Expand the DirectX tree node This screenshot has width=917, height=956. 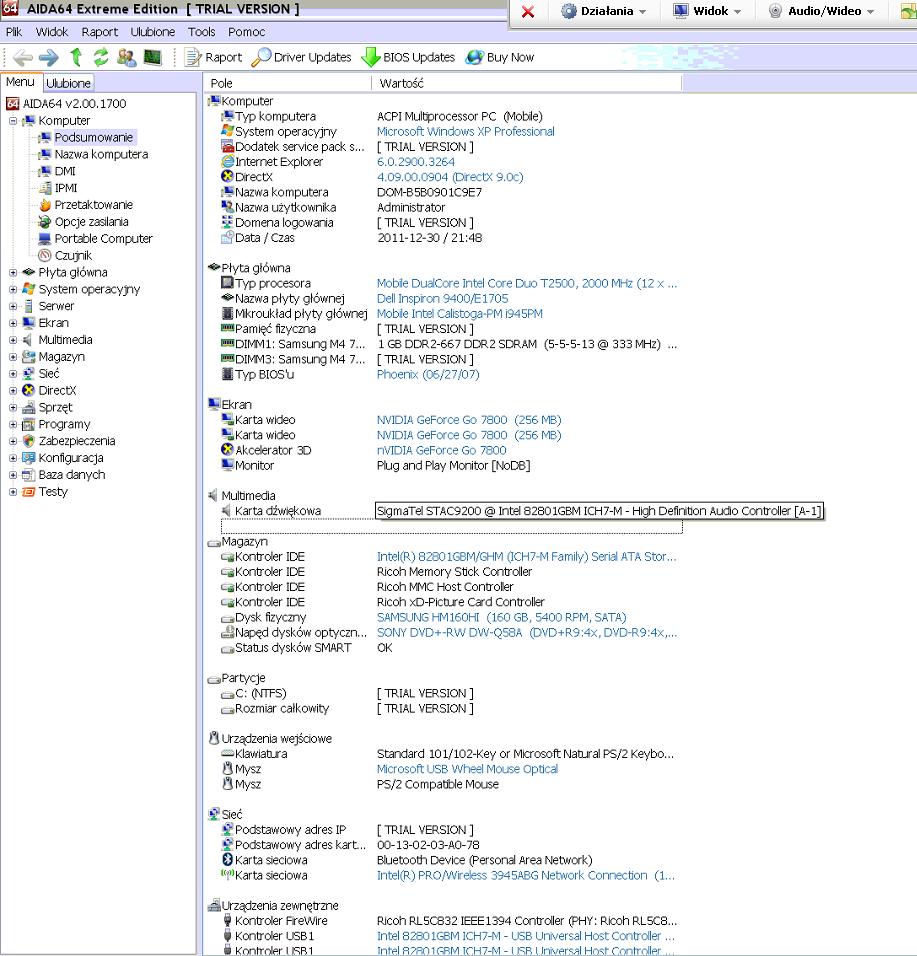pyautogui.click(x=13, y=390)
